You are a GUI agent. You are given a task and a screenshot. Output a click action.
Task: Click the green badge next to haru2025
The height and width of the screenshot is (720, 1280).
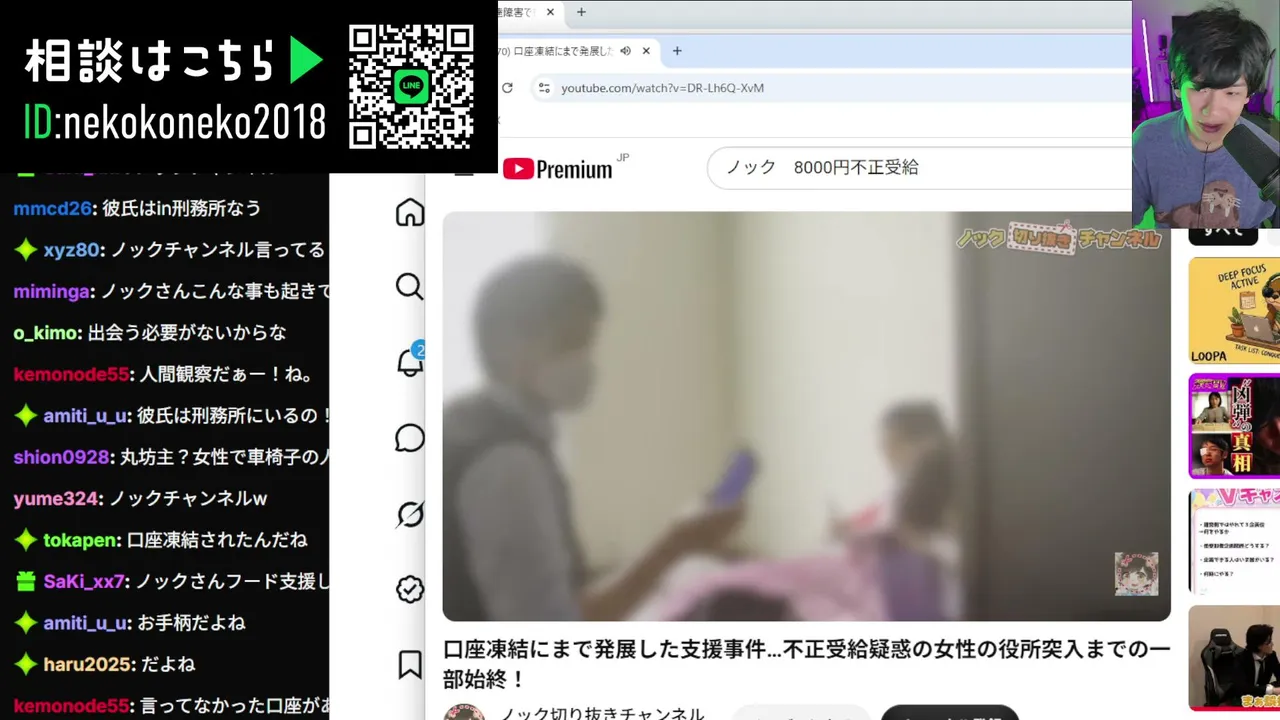tap(25, 664)
